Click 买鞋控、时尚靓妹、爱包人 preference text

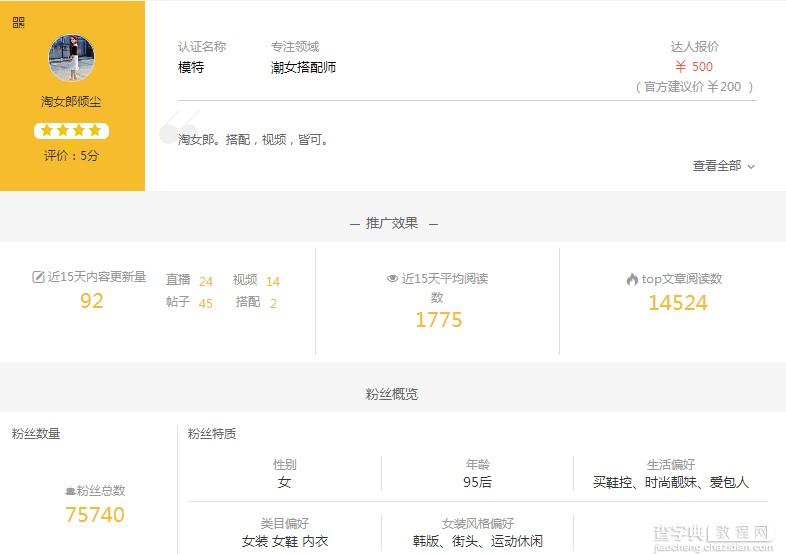tap(671, 482)
